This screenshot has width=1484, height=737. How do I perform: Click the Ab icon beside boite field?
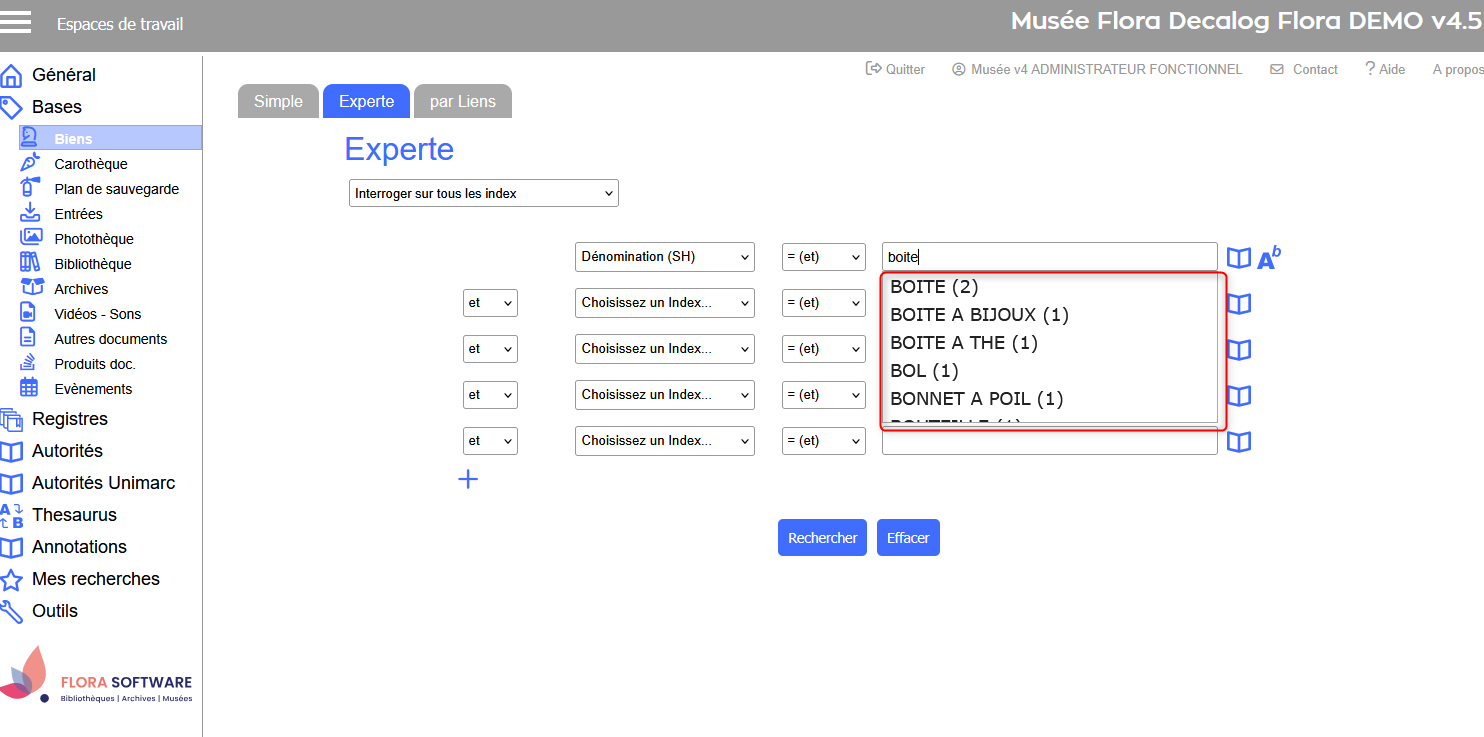(x=1268, y=258)
